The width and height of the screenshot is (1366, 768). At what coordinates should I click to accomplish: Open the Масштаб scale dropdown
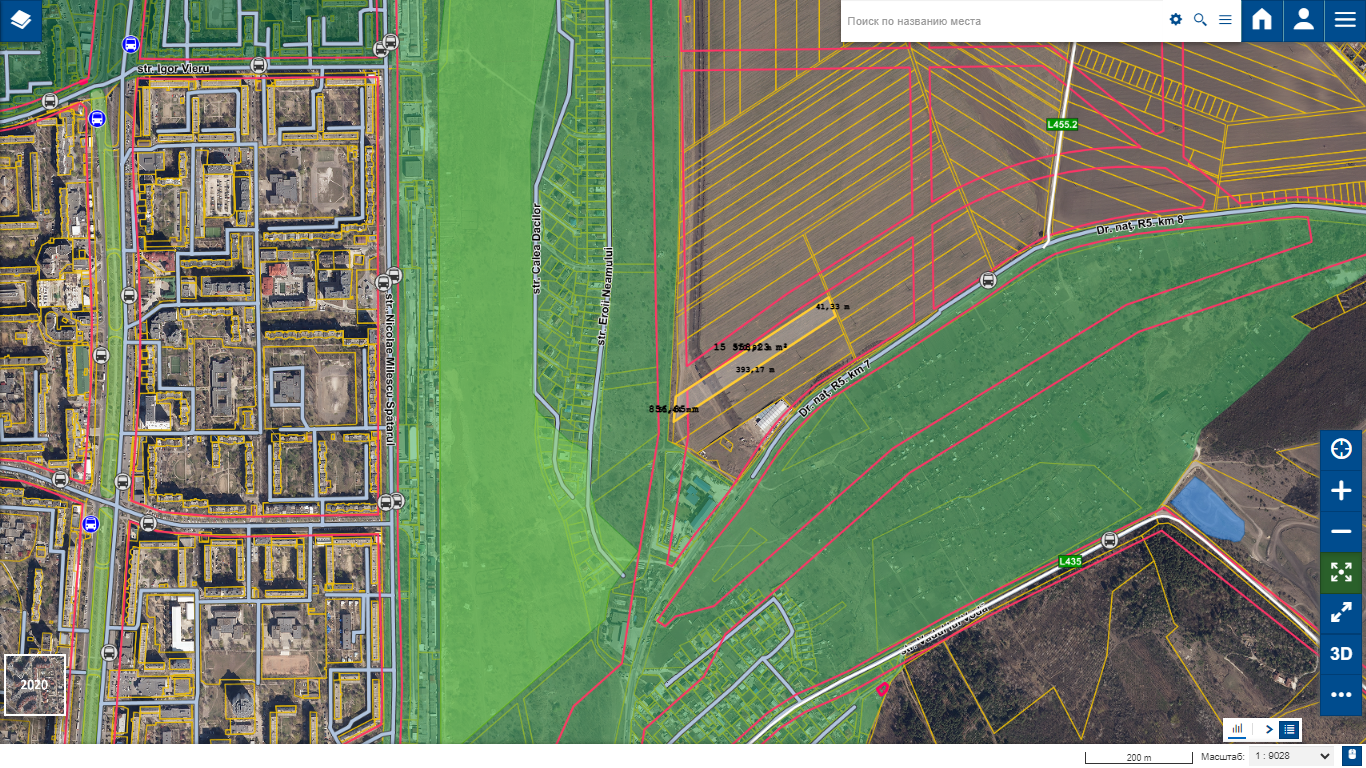1292,757
